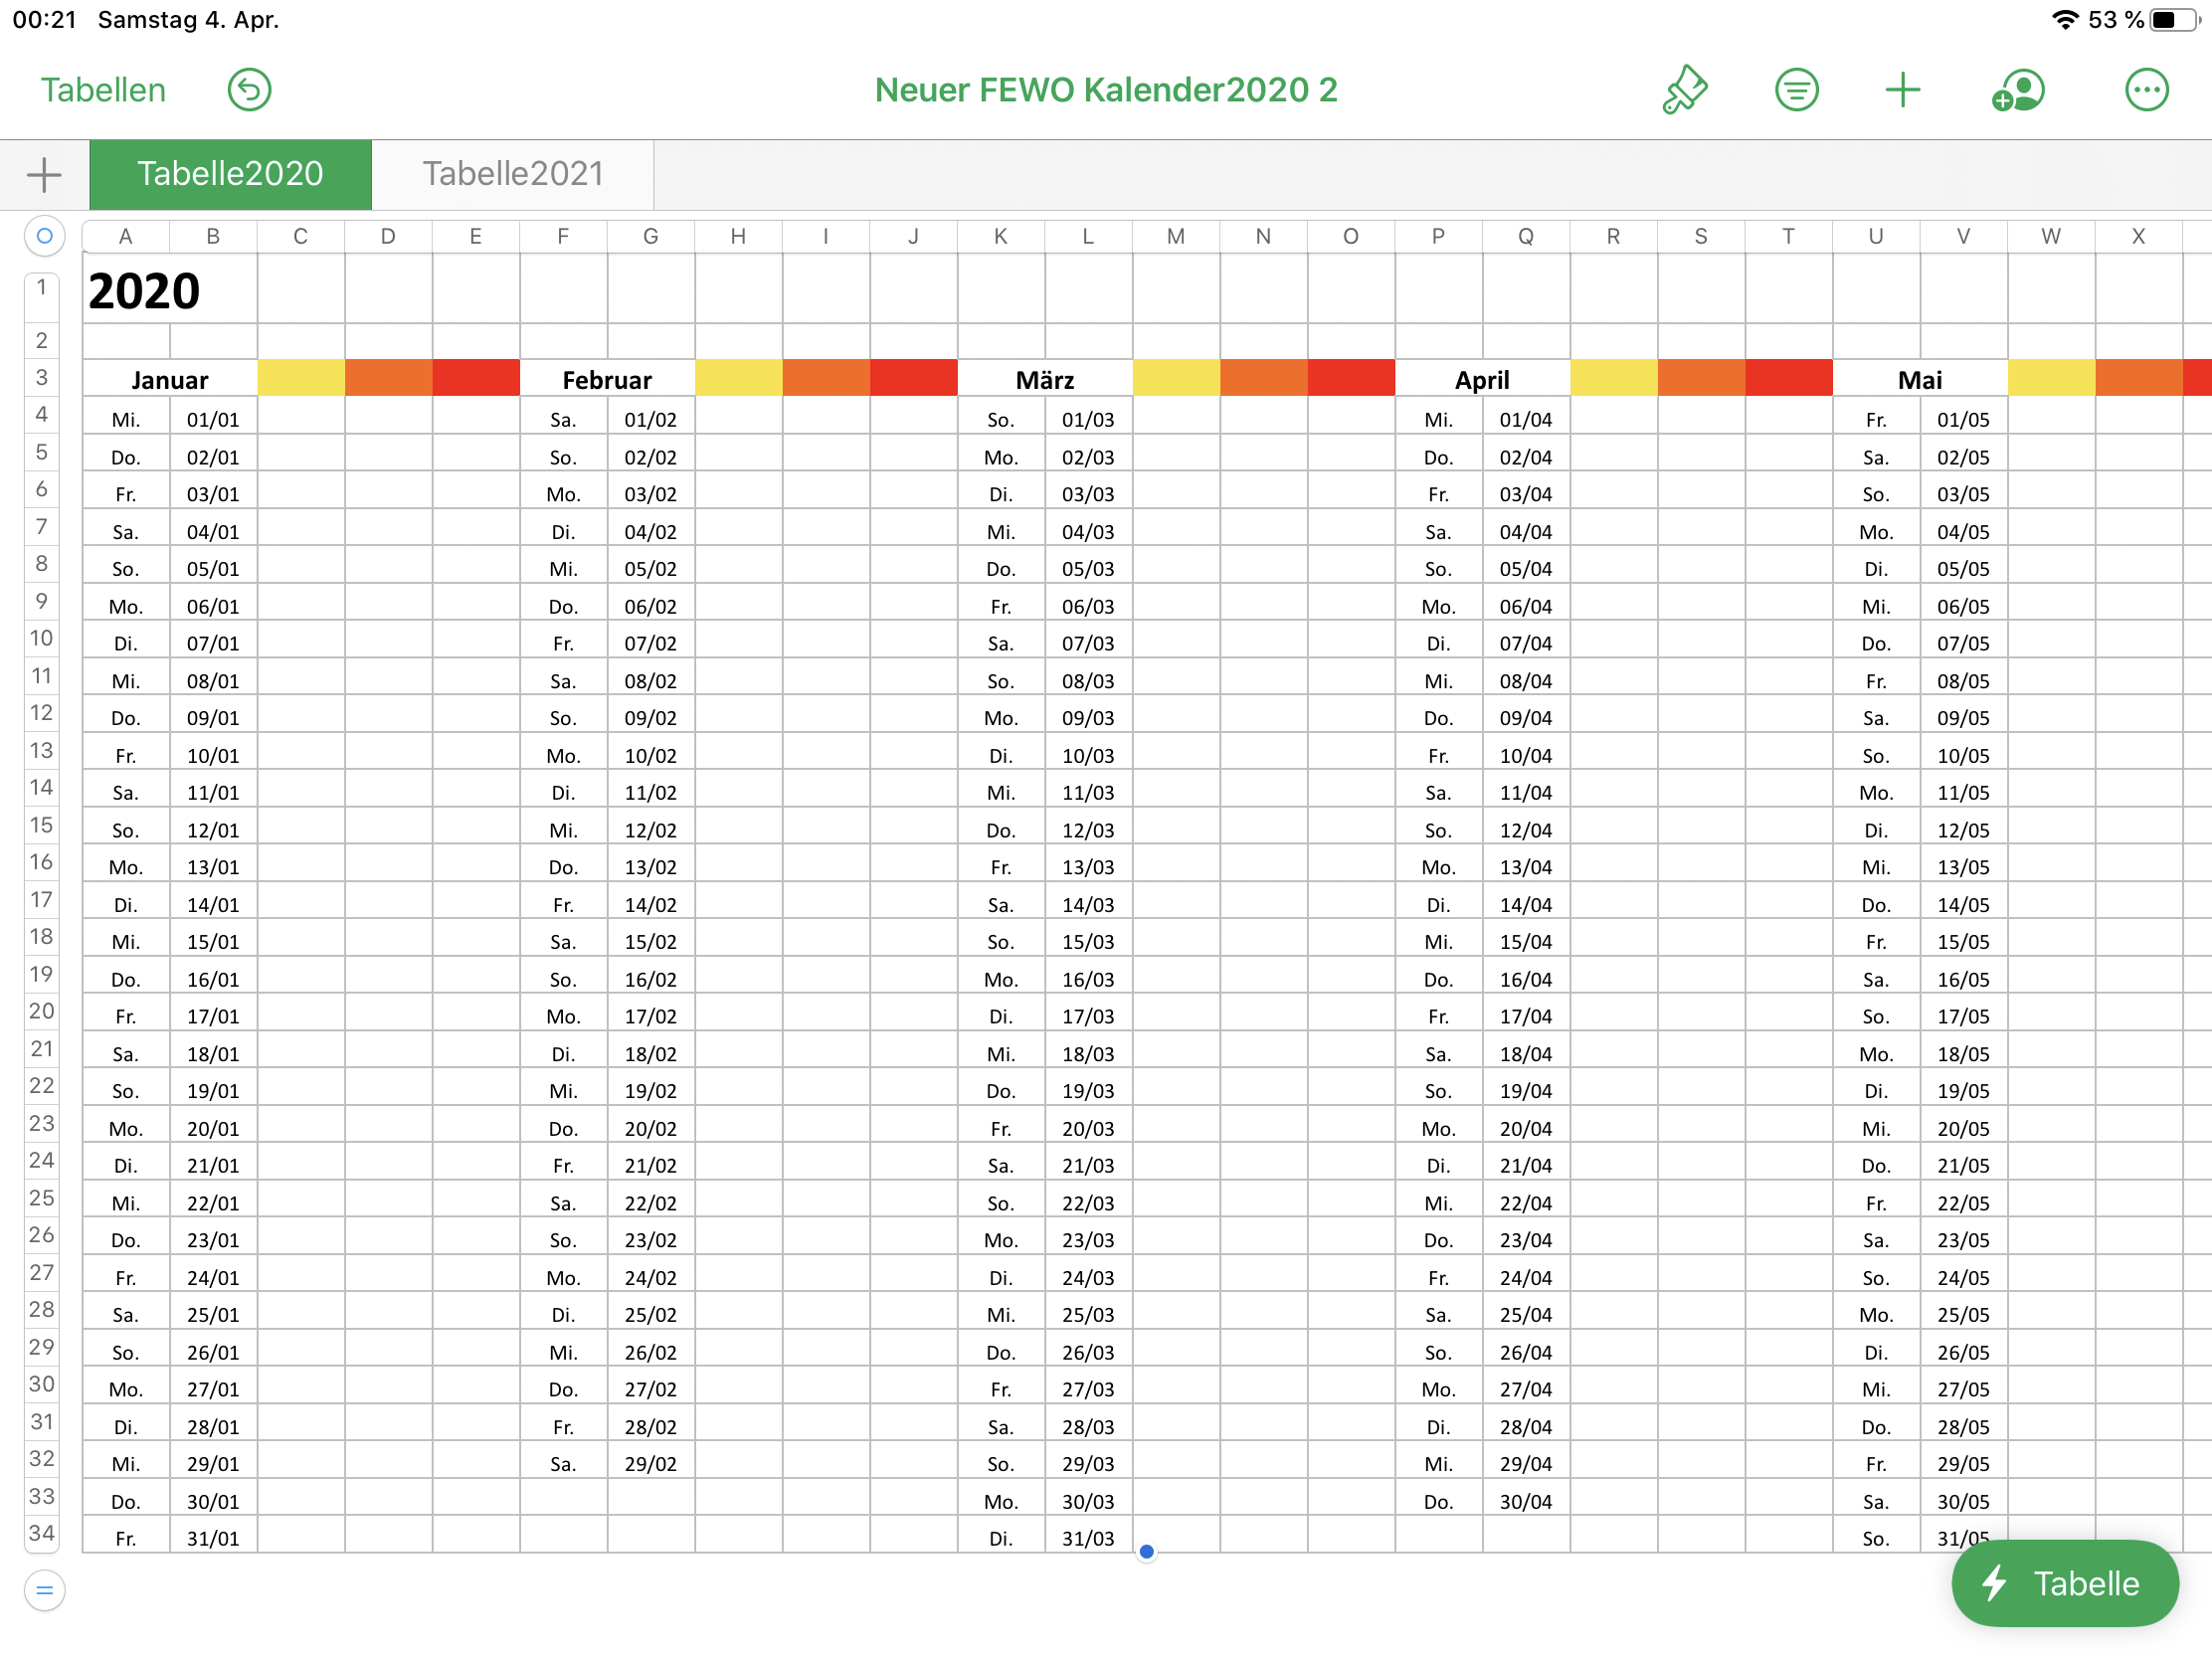Open the sort and filter icon
Image resolution: width=2212 pixels, height=1659 pixels.
point(1796,90)
